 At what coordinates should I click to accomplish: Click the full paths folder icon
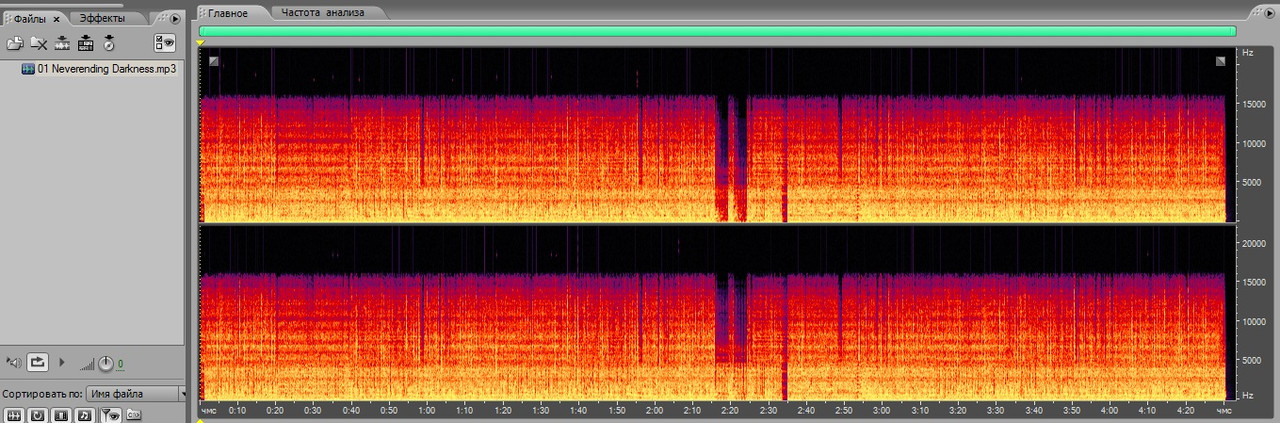(133, 415)
